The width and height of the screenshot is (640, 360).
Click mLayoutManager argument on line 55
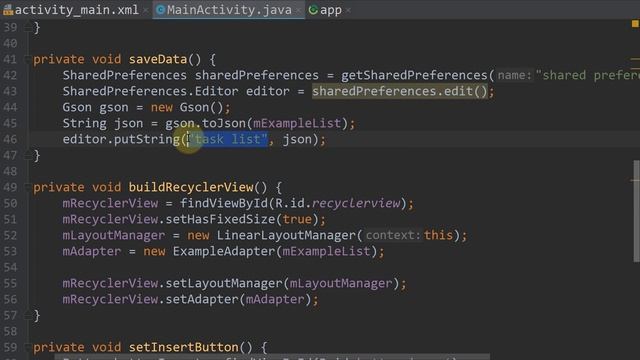tap(341, 283)
